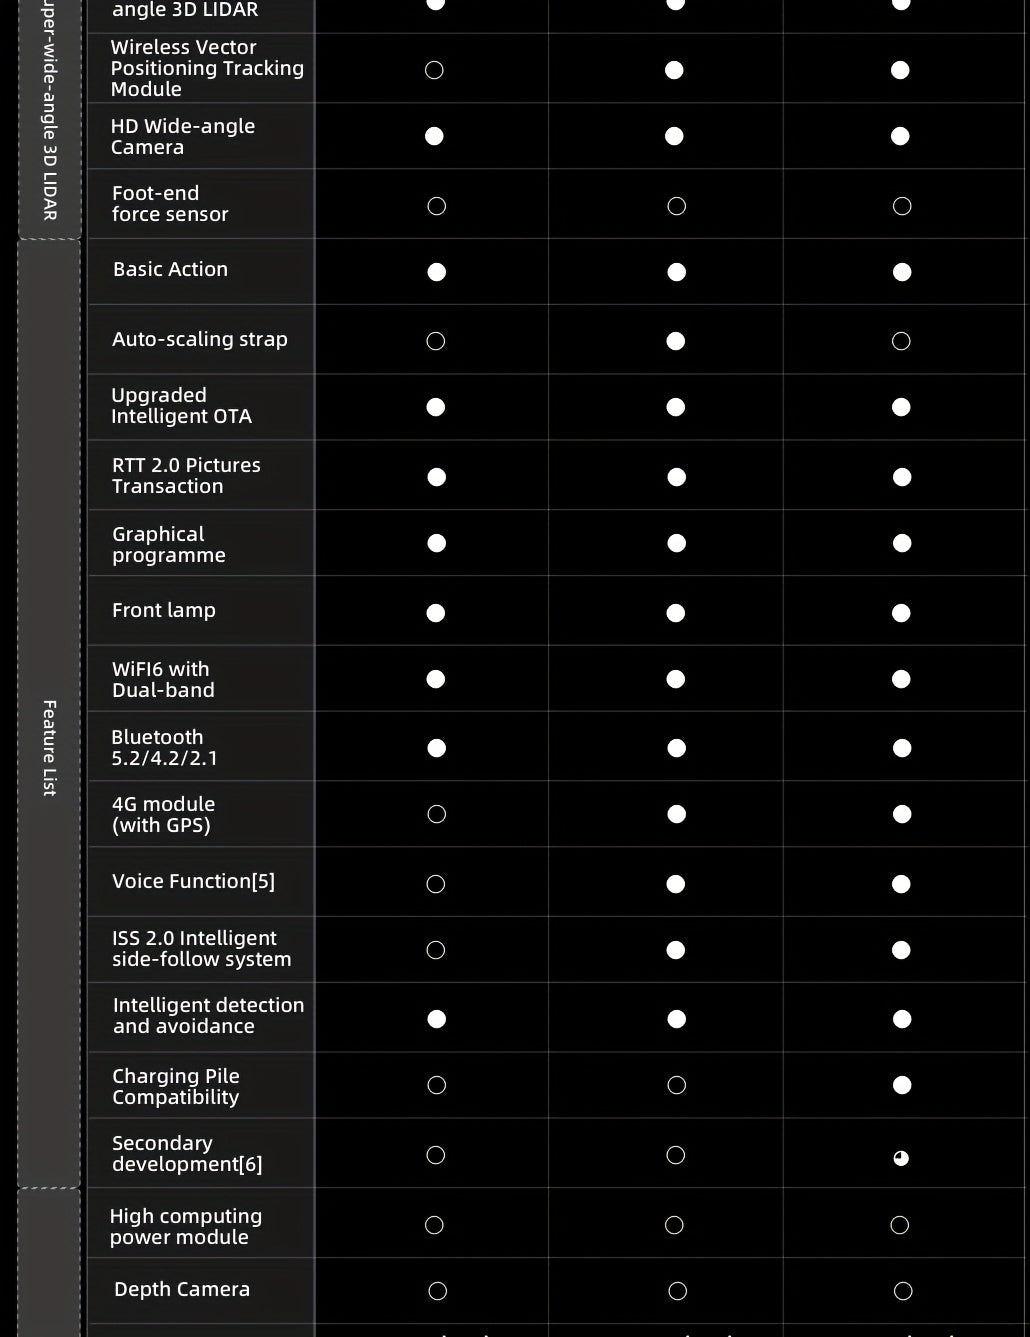Click the filled dot in Auto-scaling strap row

[676, 341]
